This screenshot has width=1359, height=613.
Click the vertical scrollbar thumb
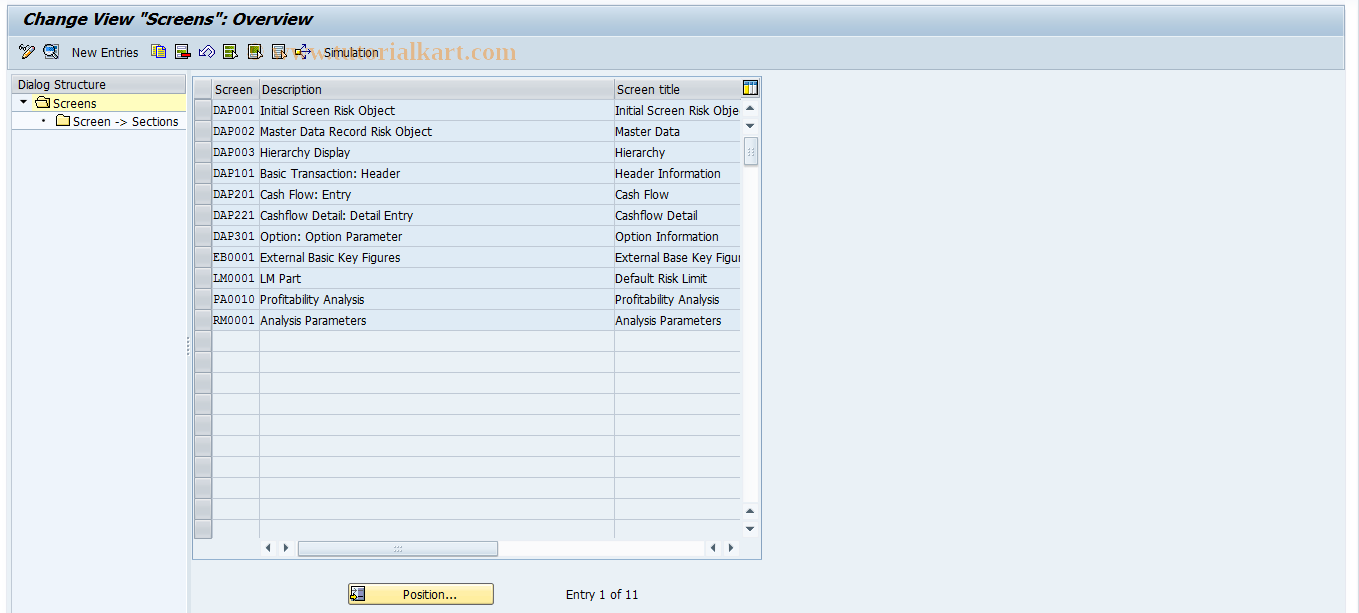(751, 151)
